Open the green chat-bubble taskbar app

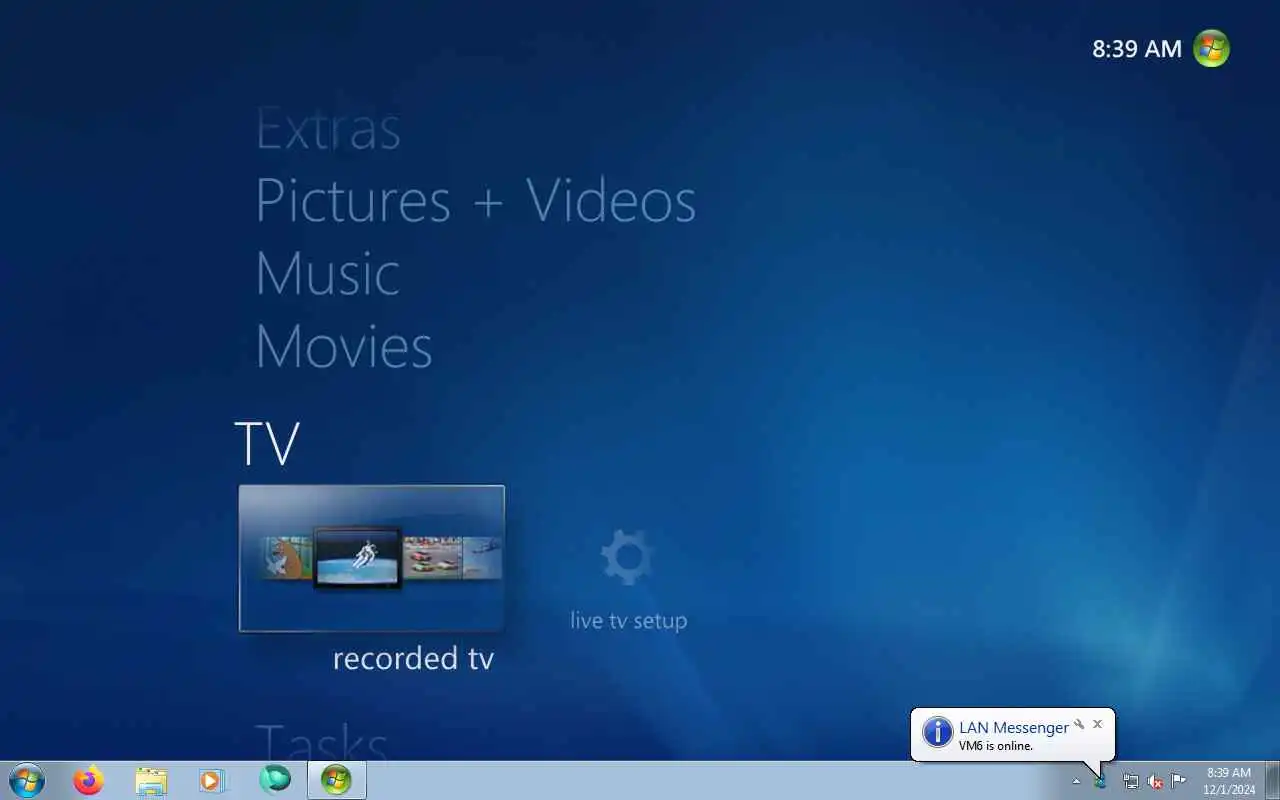point(275,779)
